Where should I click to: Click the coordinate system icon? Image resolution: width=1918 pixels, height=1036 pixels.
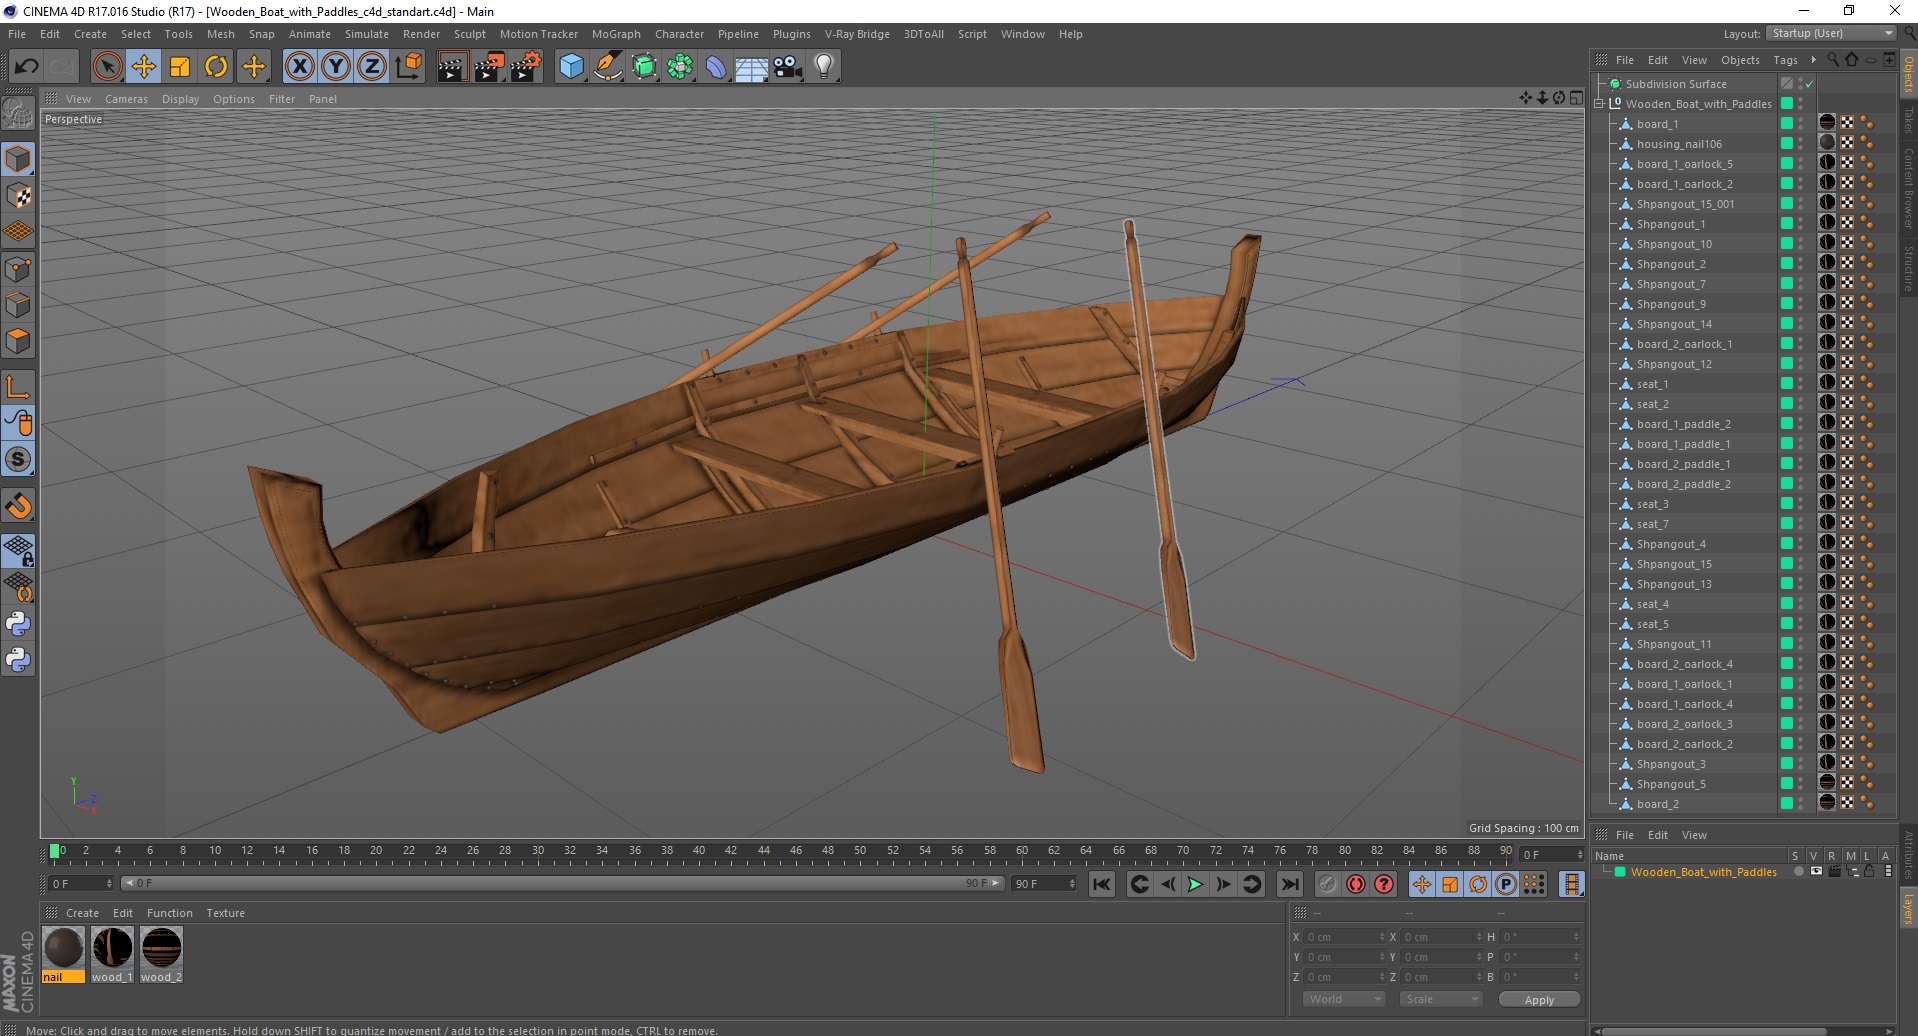409,67
